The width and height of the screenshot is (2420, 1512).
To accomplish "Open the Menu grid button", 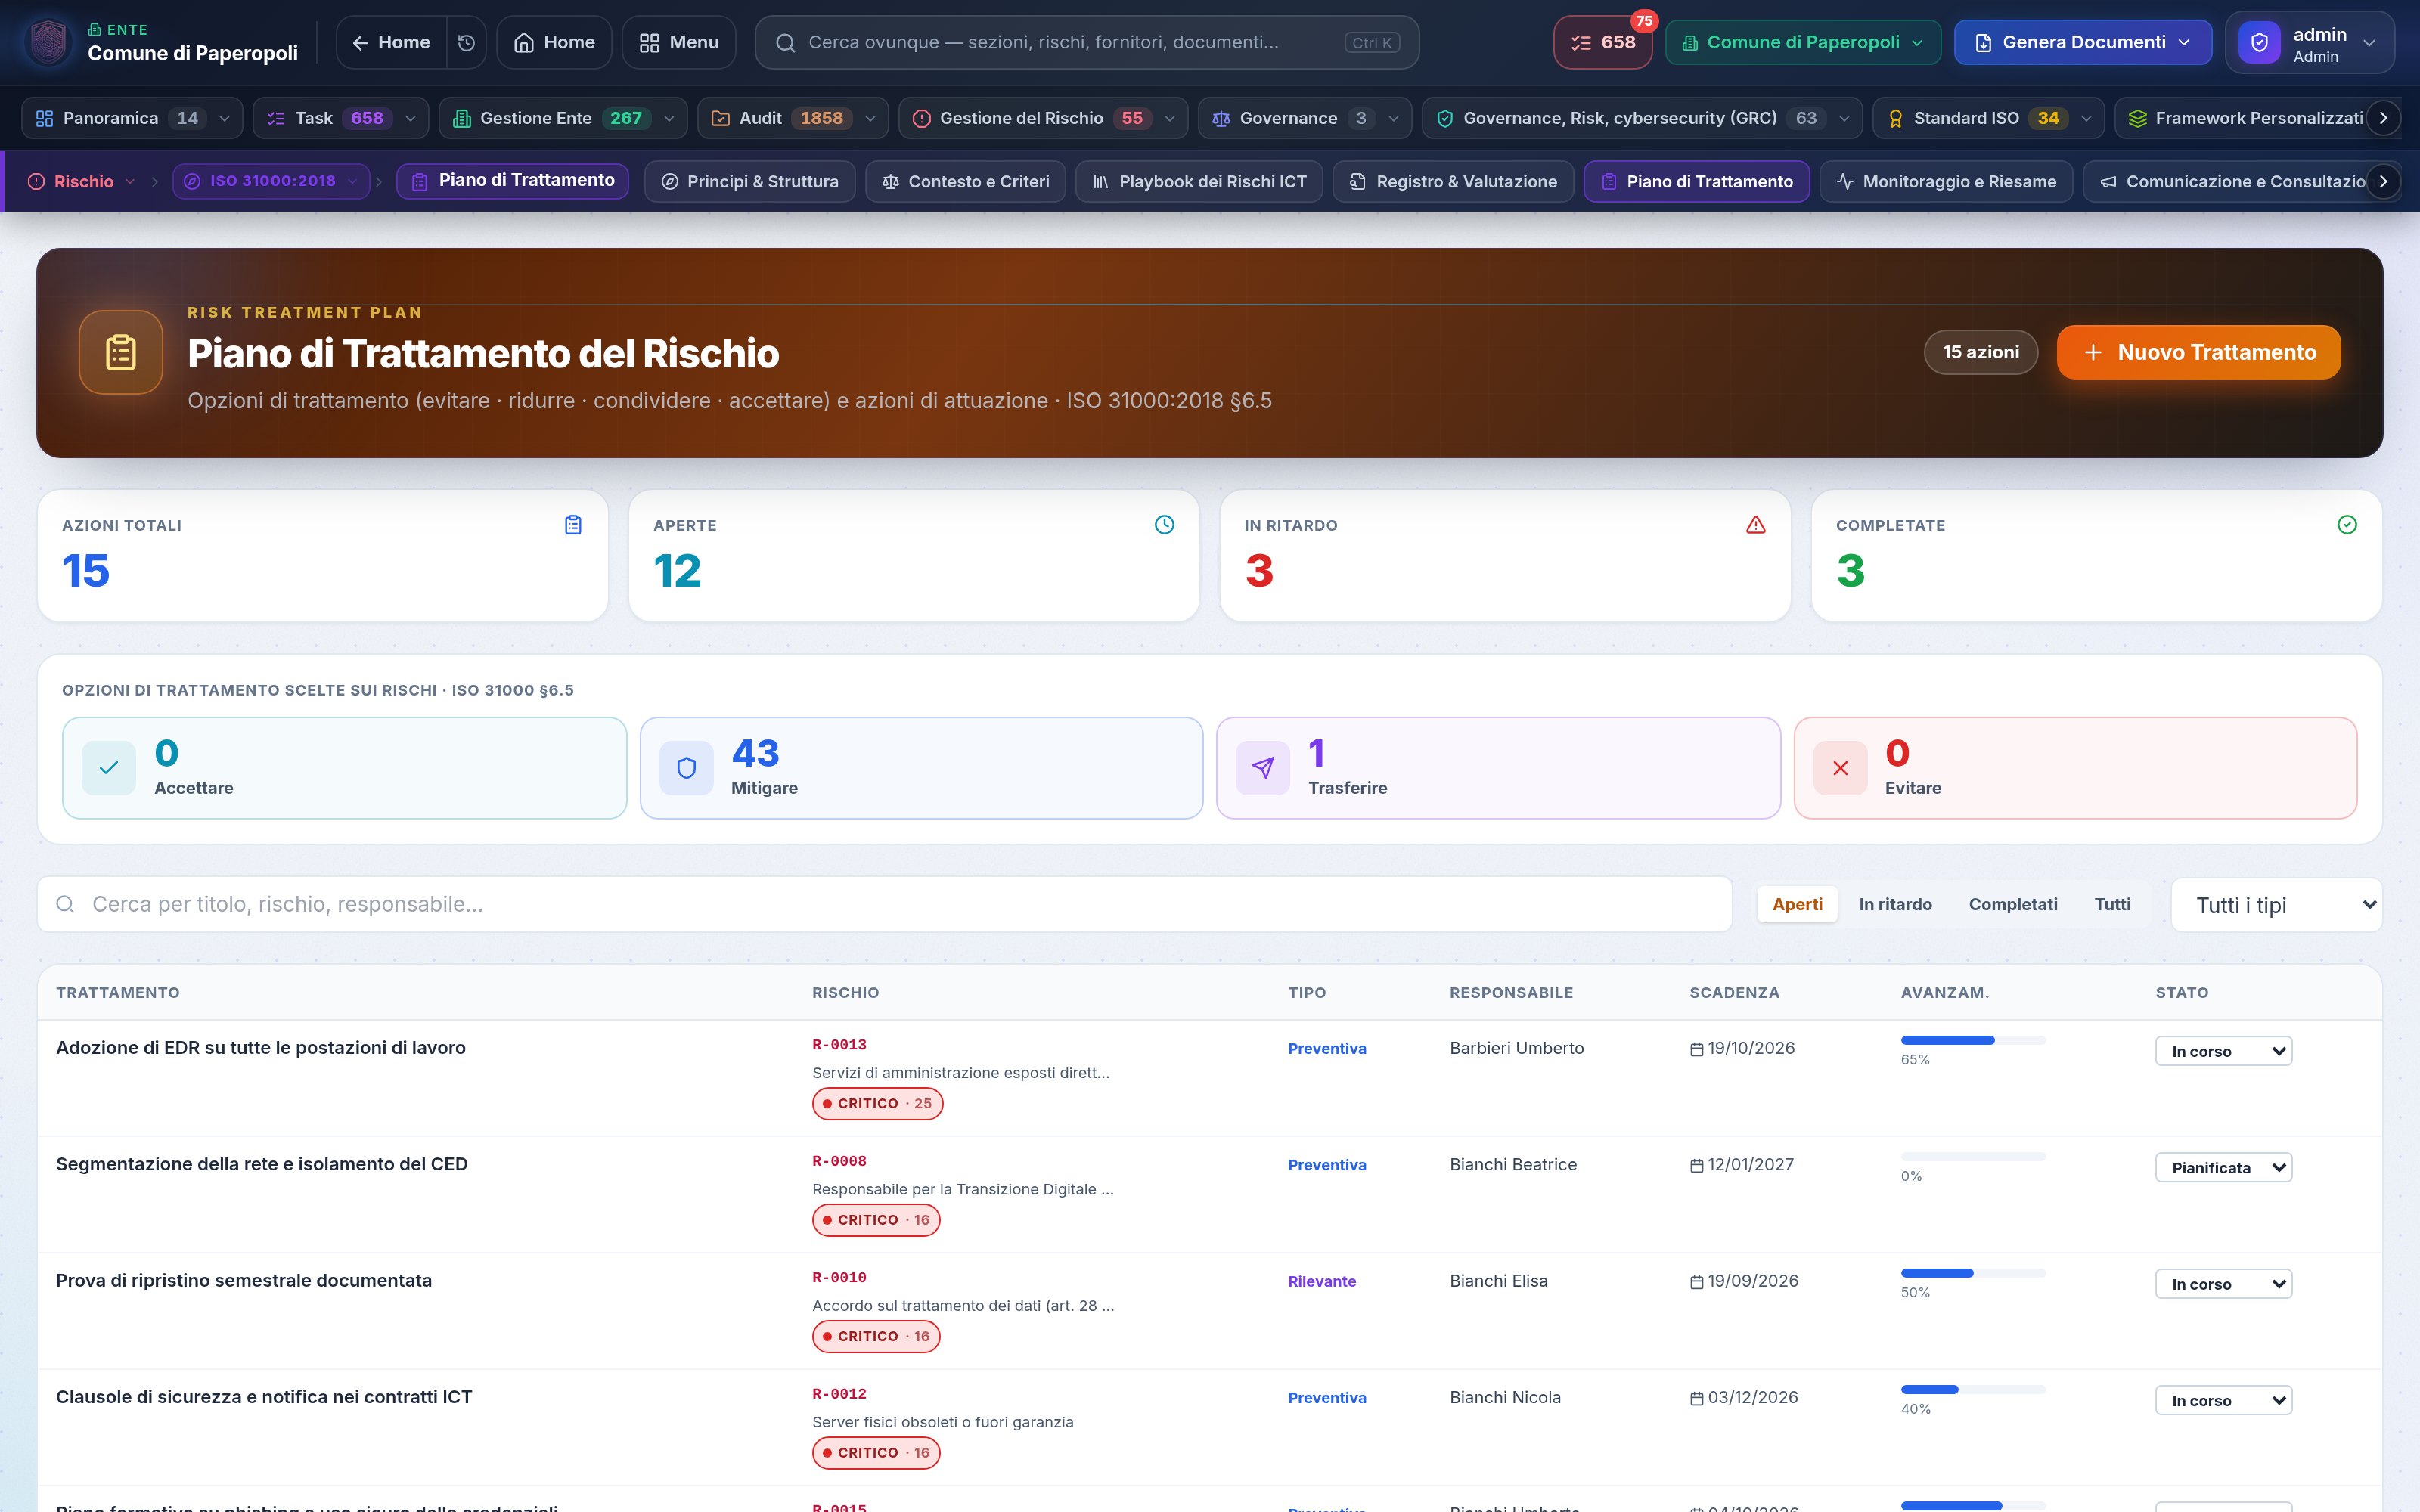I will (x=679, y=42).
